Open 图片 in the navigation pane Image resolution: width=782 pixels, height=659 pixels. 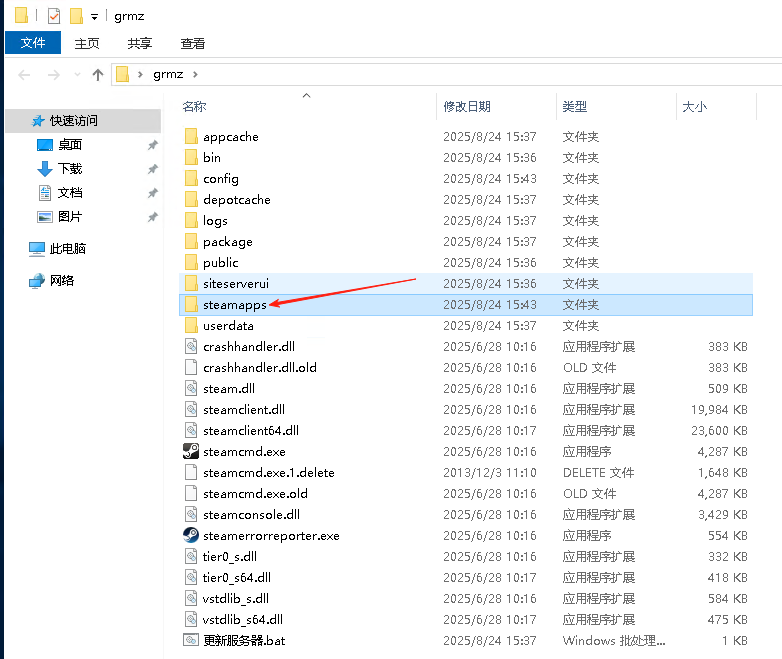(x=70, y=217)
